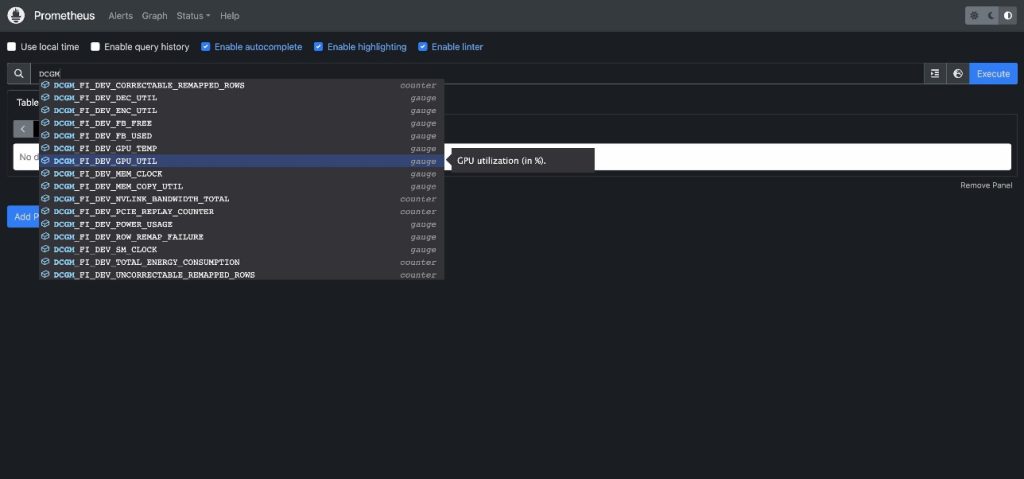
Task: Open the metrics explorer globe icon
Action: [957, 74]
